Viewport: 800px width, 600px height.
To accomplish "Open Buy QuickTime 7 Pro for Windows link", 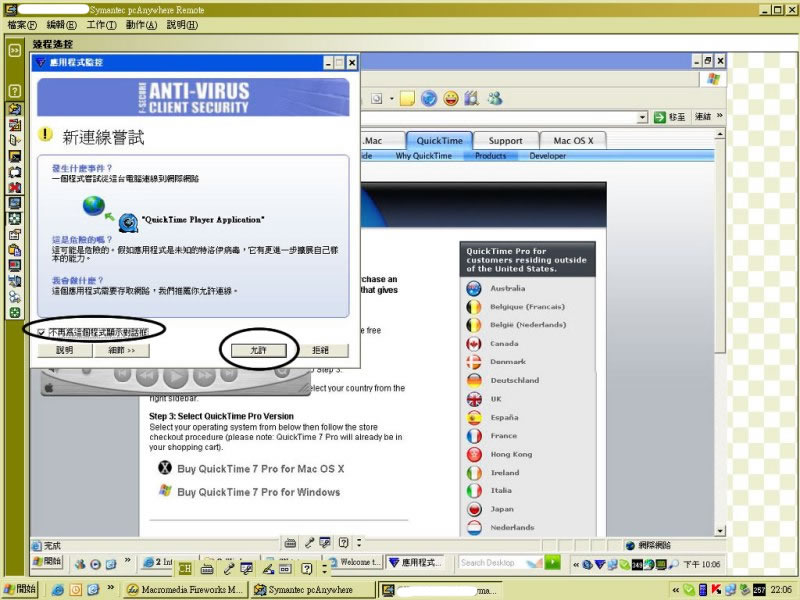I will click(x=258, y=492).
